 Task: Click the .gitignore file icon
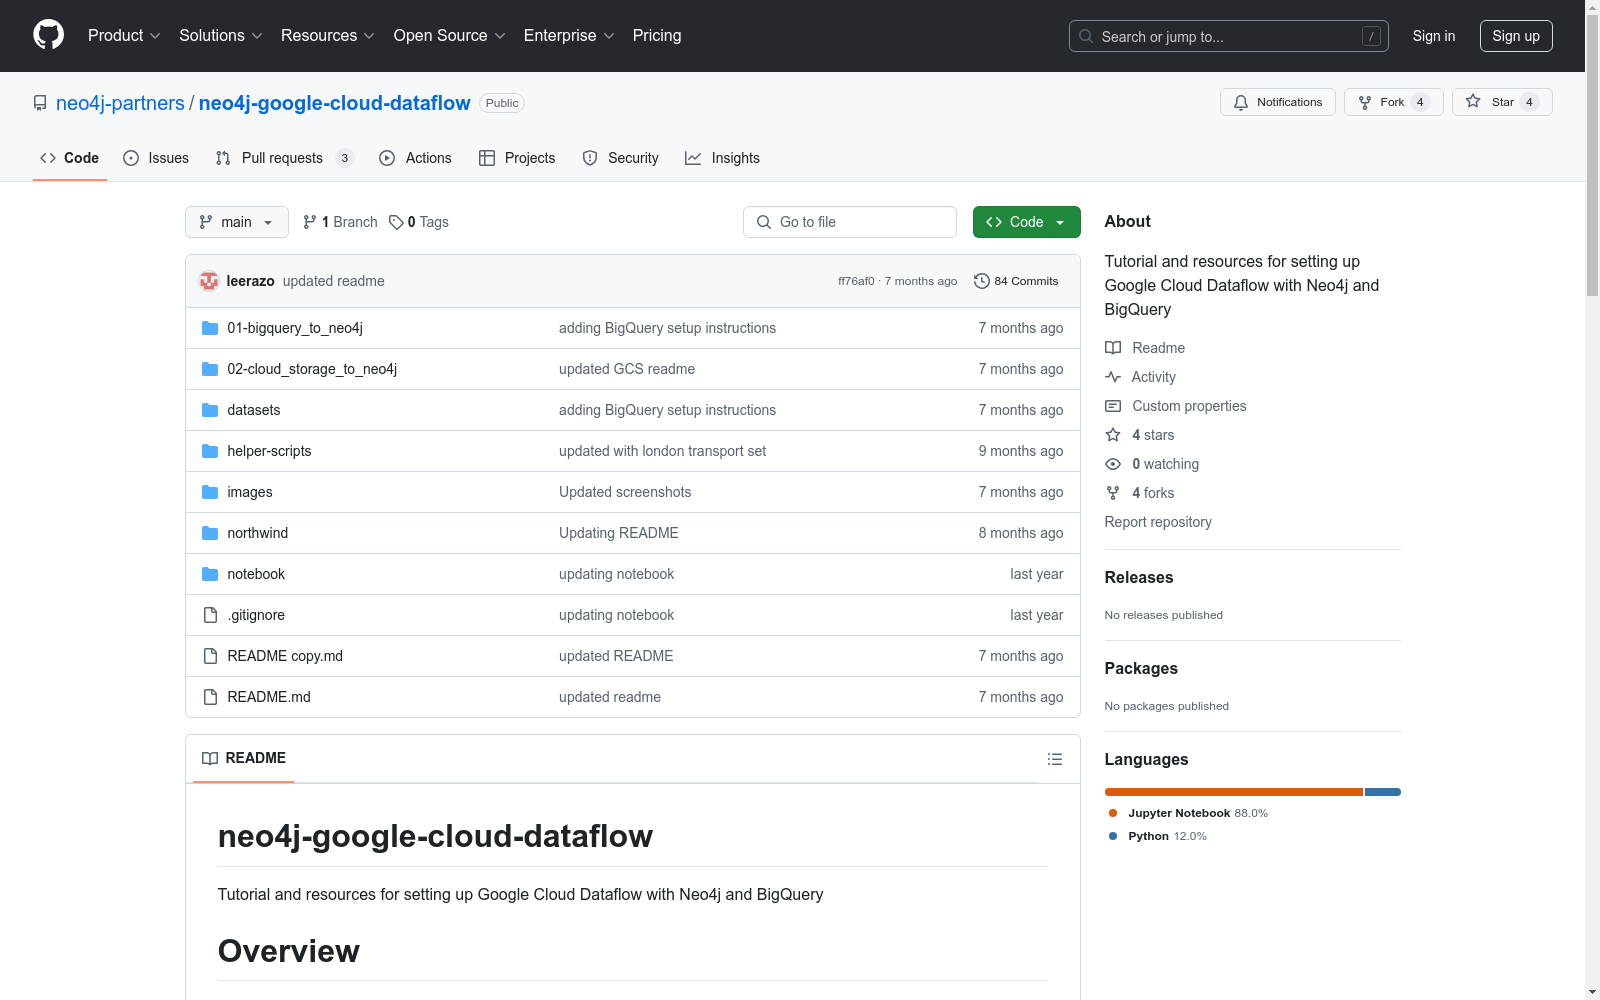[x=210, y=615]
